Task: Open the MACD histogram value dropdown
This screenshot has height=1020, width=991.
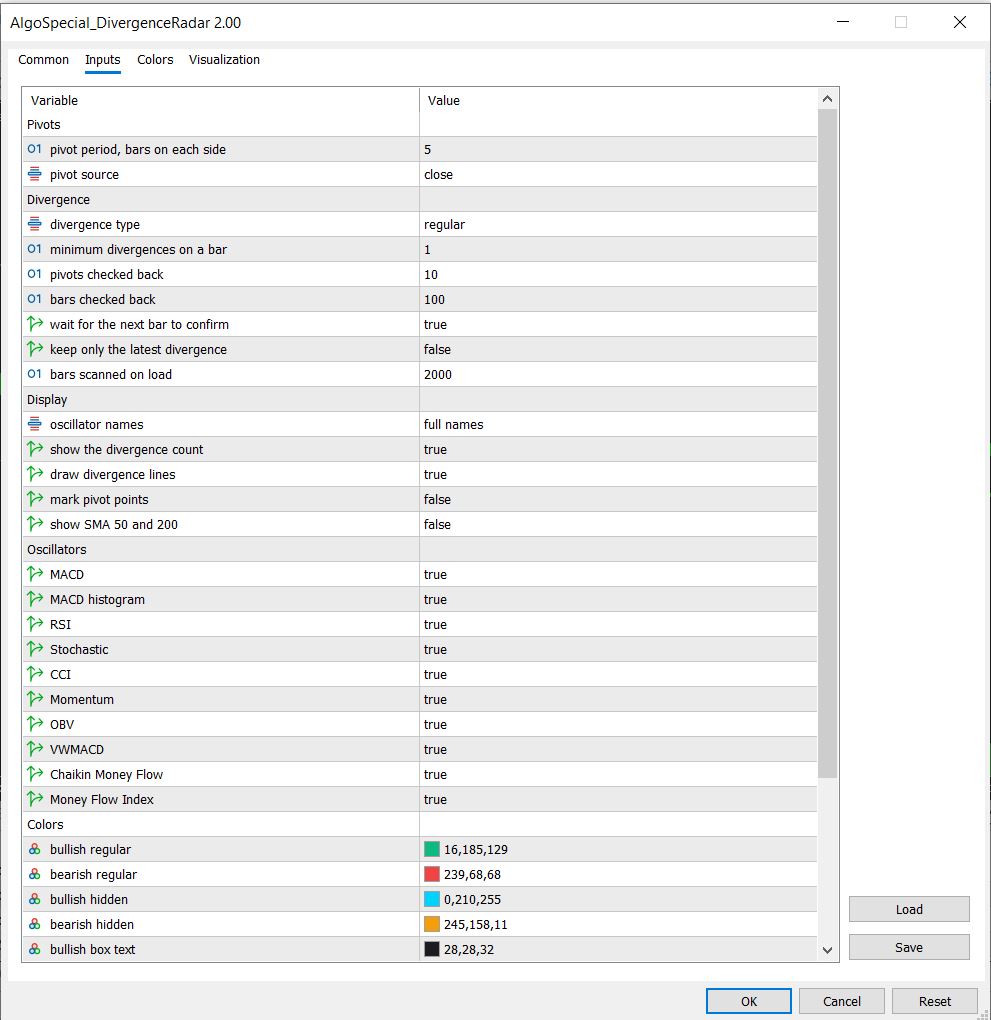Action: pos(618,599)
